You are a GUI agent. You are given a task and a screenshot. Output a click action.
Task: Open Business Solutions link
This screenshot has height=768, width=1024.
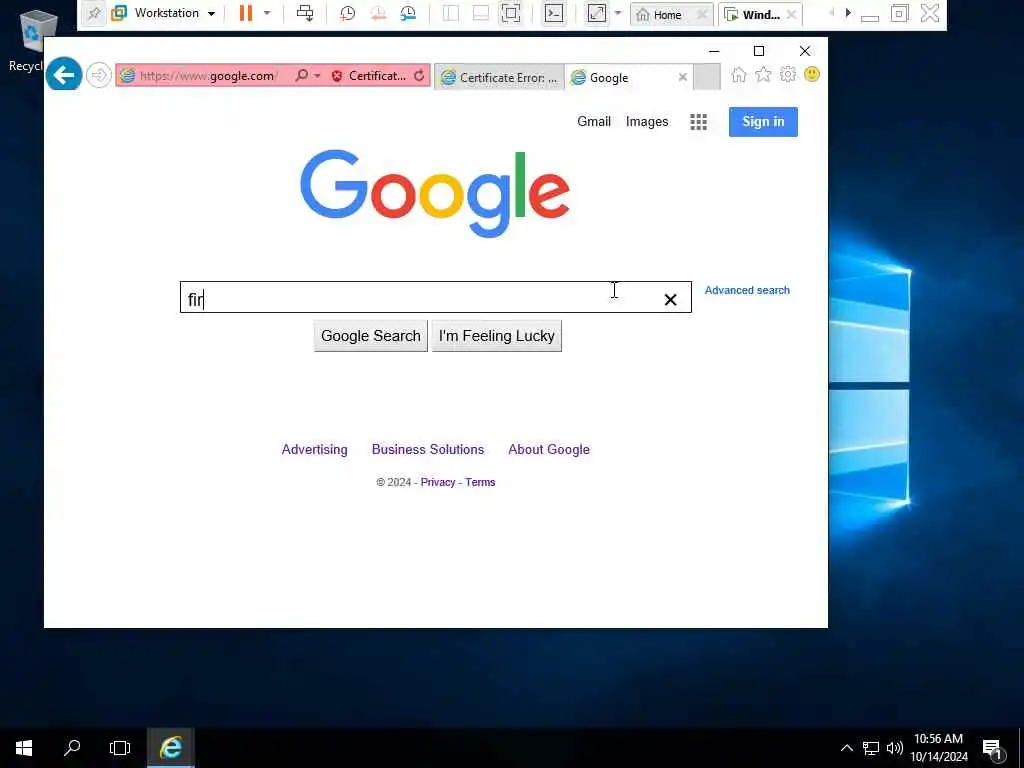click(428, 449)
